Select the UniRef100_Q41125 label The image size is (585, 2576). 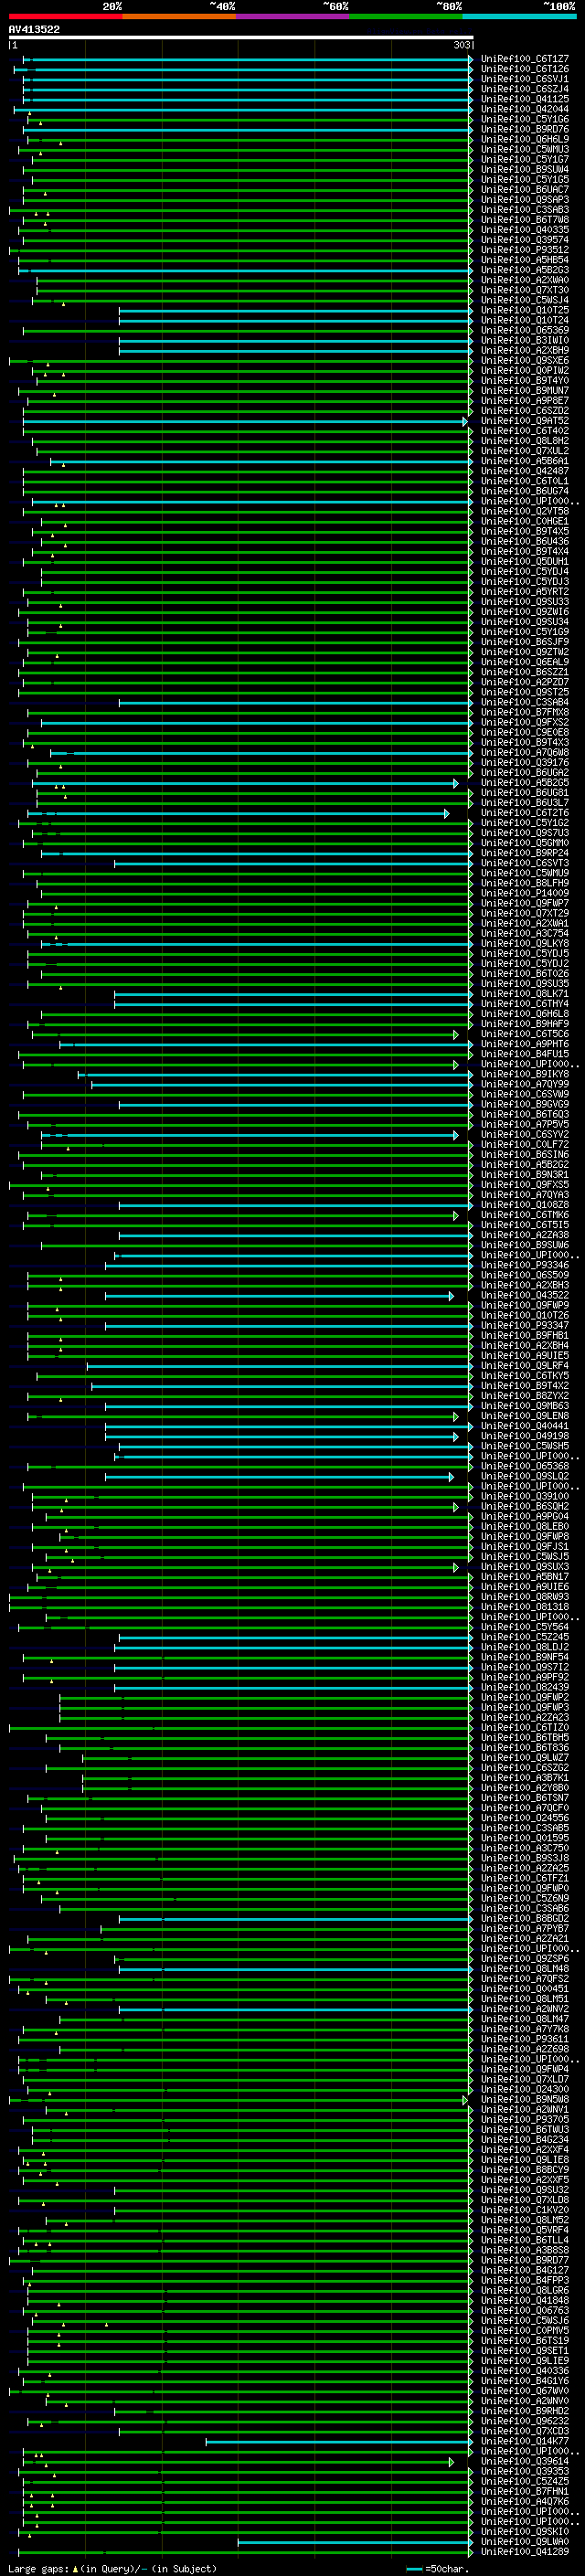coord(525,99)
